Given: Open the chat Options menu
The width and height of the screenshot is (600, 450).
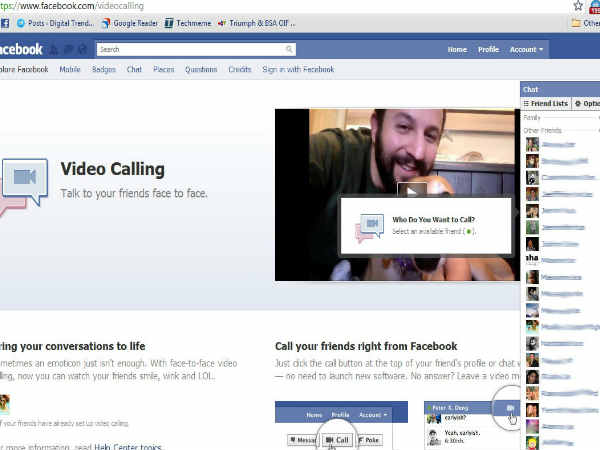Looking at the screenshot, I should point(588,104).
